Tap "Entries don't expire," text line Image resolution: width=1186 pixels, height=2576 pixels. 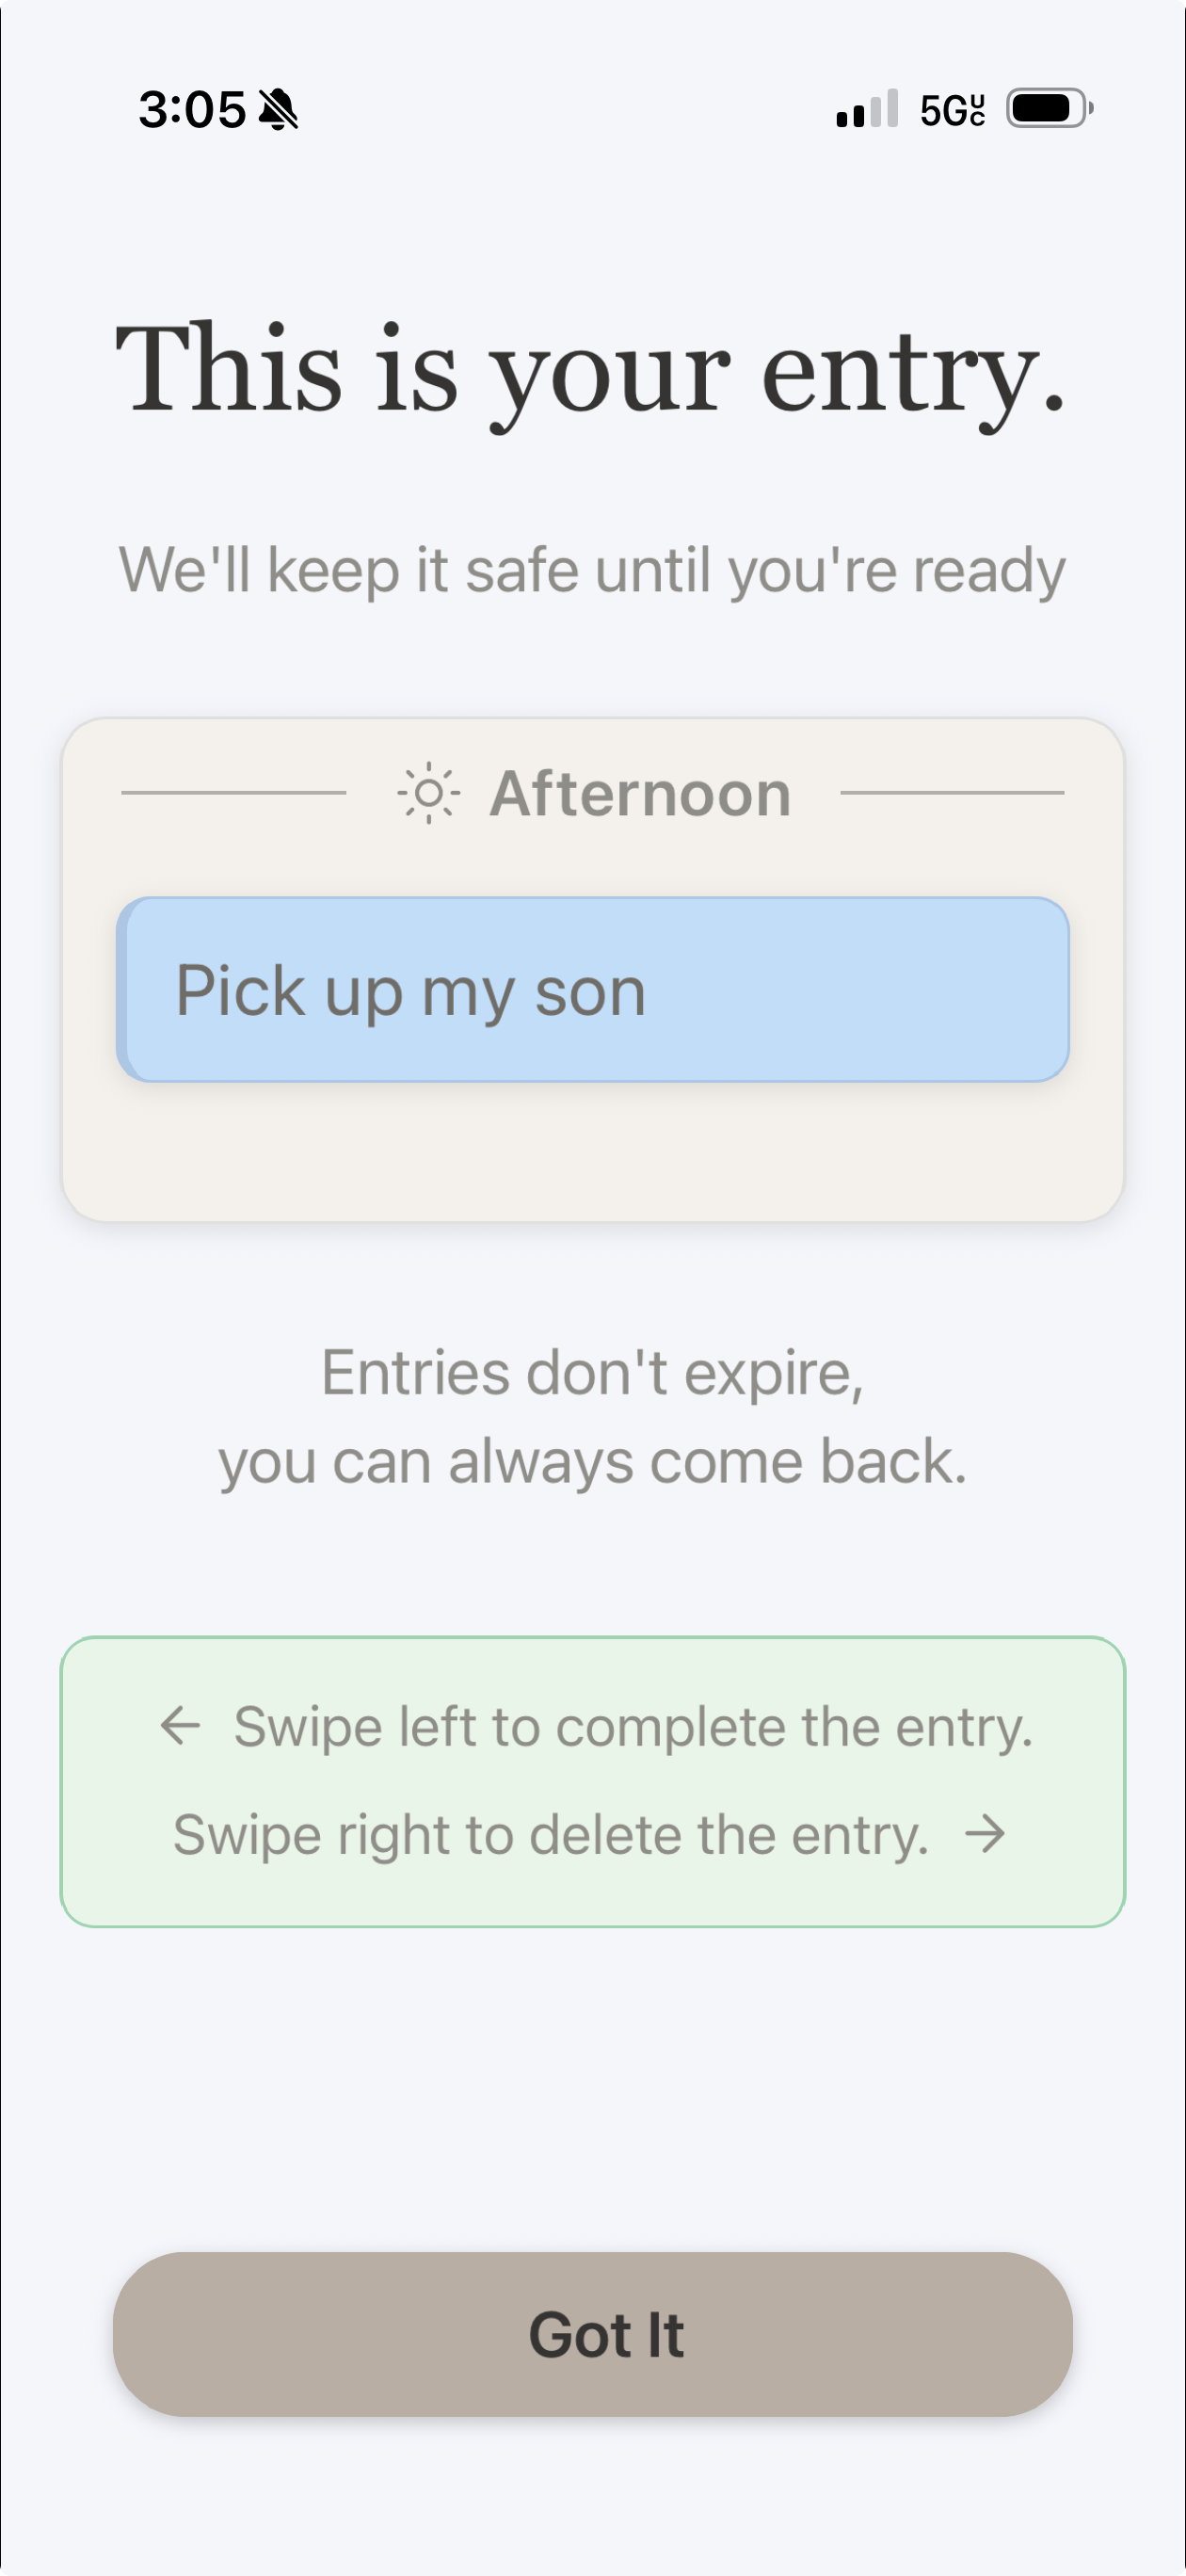coord(592,1373)
